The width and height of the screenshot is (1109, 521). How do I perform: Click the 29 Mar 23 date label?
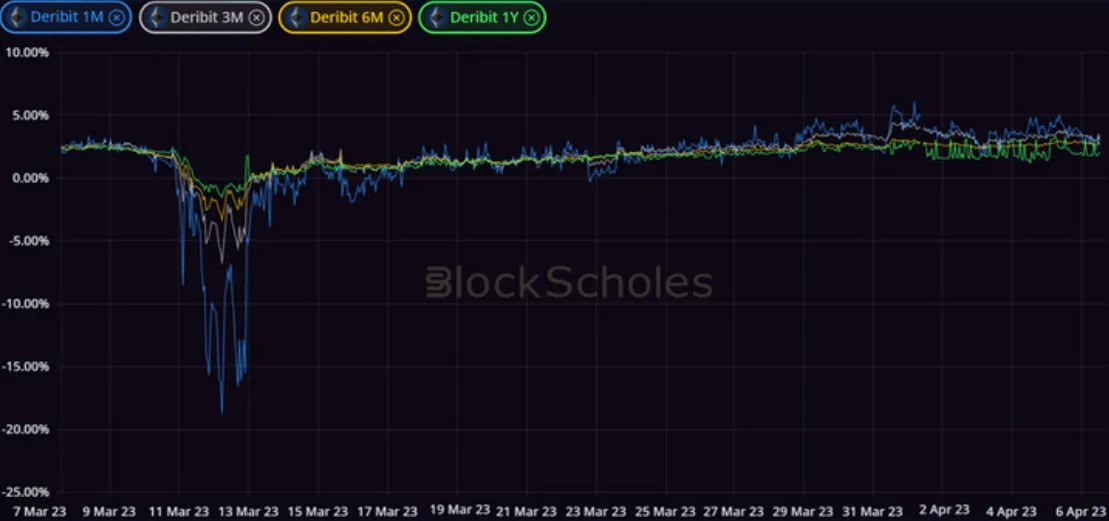pos(805,511)
